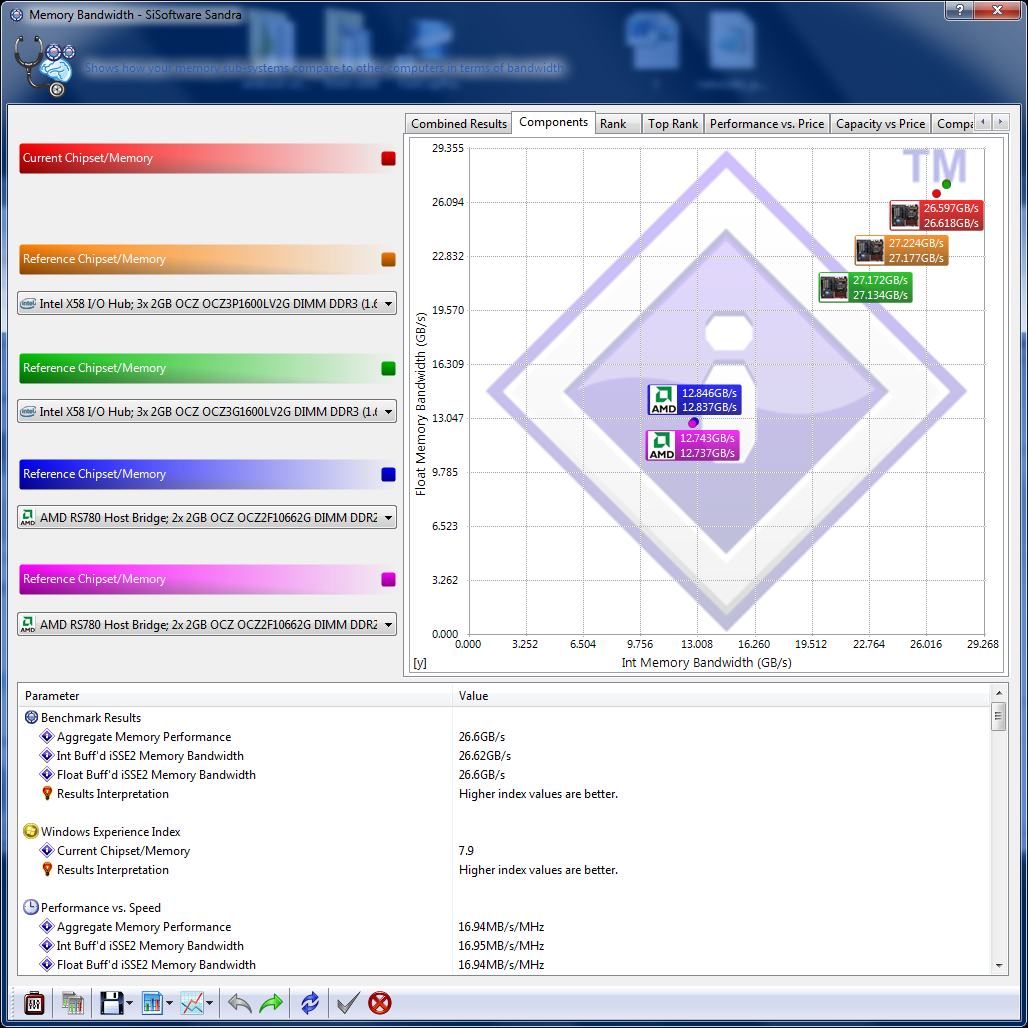Image resolution: width=1028 pixels, height=1028 pixels.
Task: Open the module options icon in bottom toolbar
Action: pyautogui.click(x=33, y=1003)
